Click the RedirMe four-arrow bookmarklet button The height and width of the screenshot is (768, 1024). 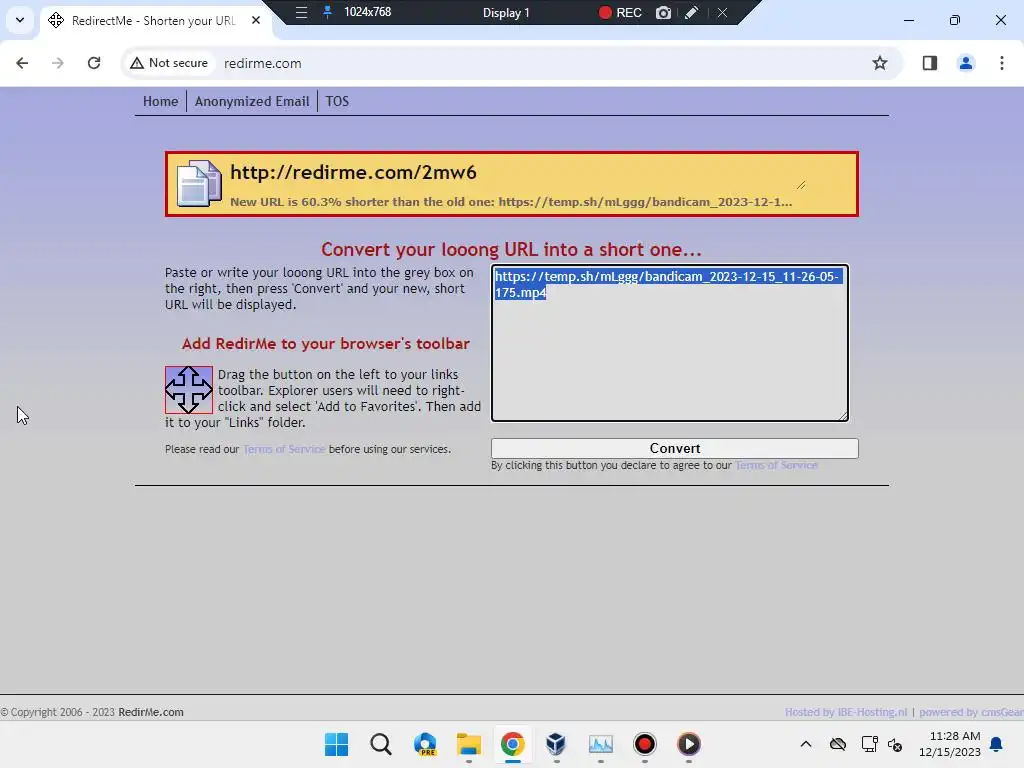pos(189,390)
